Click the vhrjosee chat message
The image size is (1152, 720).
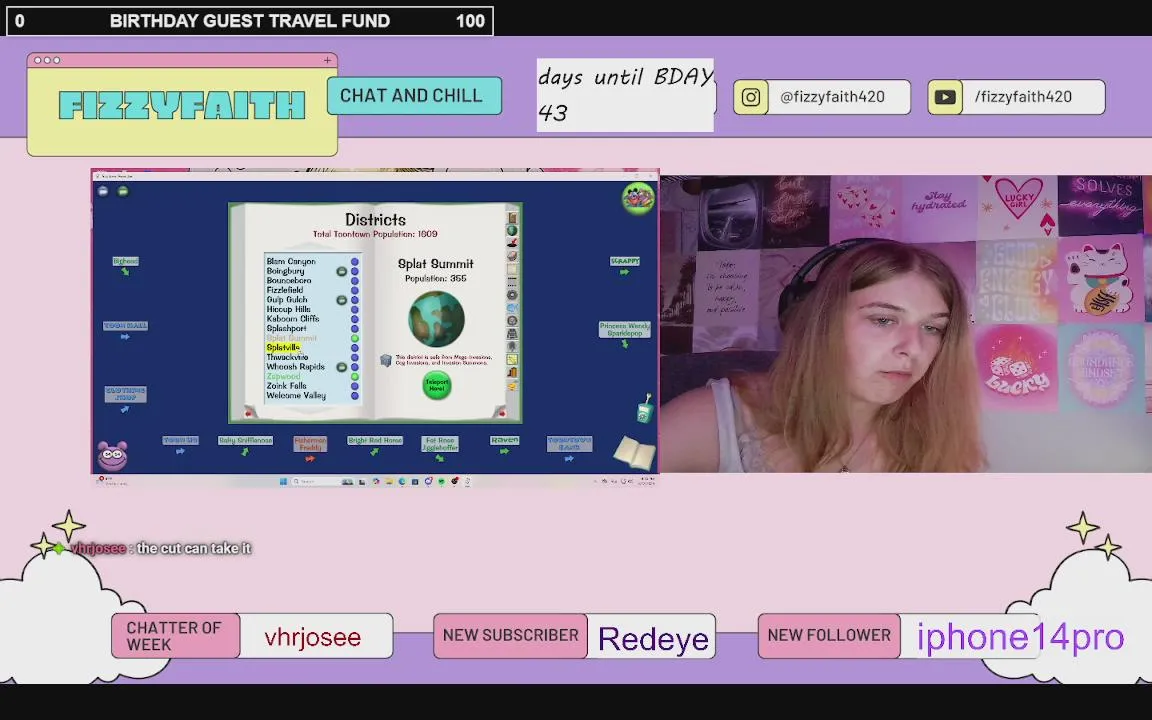(162, 548)
